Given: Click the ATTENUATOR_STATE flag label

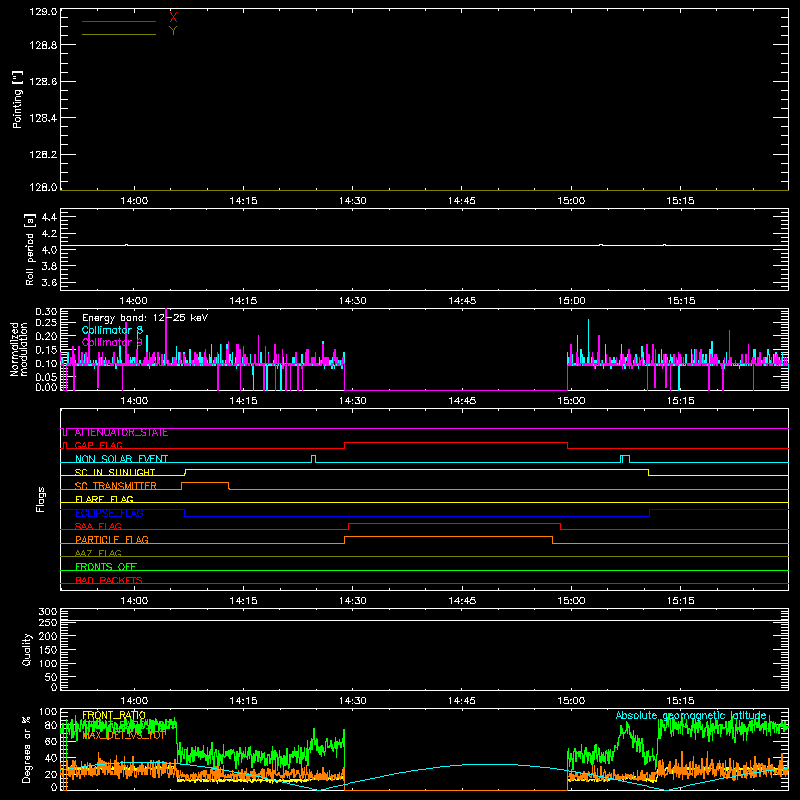Looking at the screenshot, I should tap(121, 433).
